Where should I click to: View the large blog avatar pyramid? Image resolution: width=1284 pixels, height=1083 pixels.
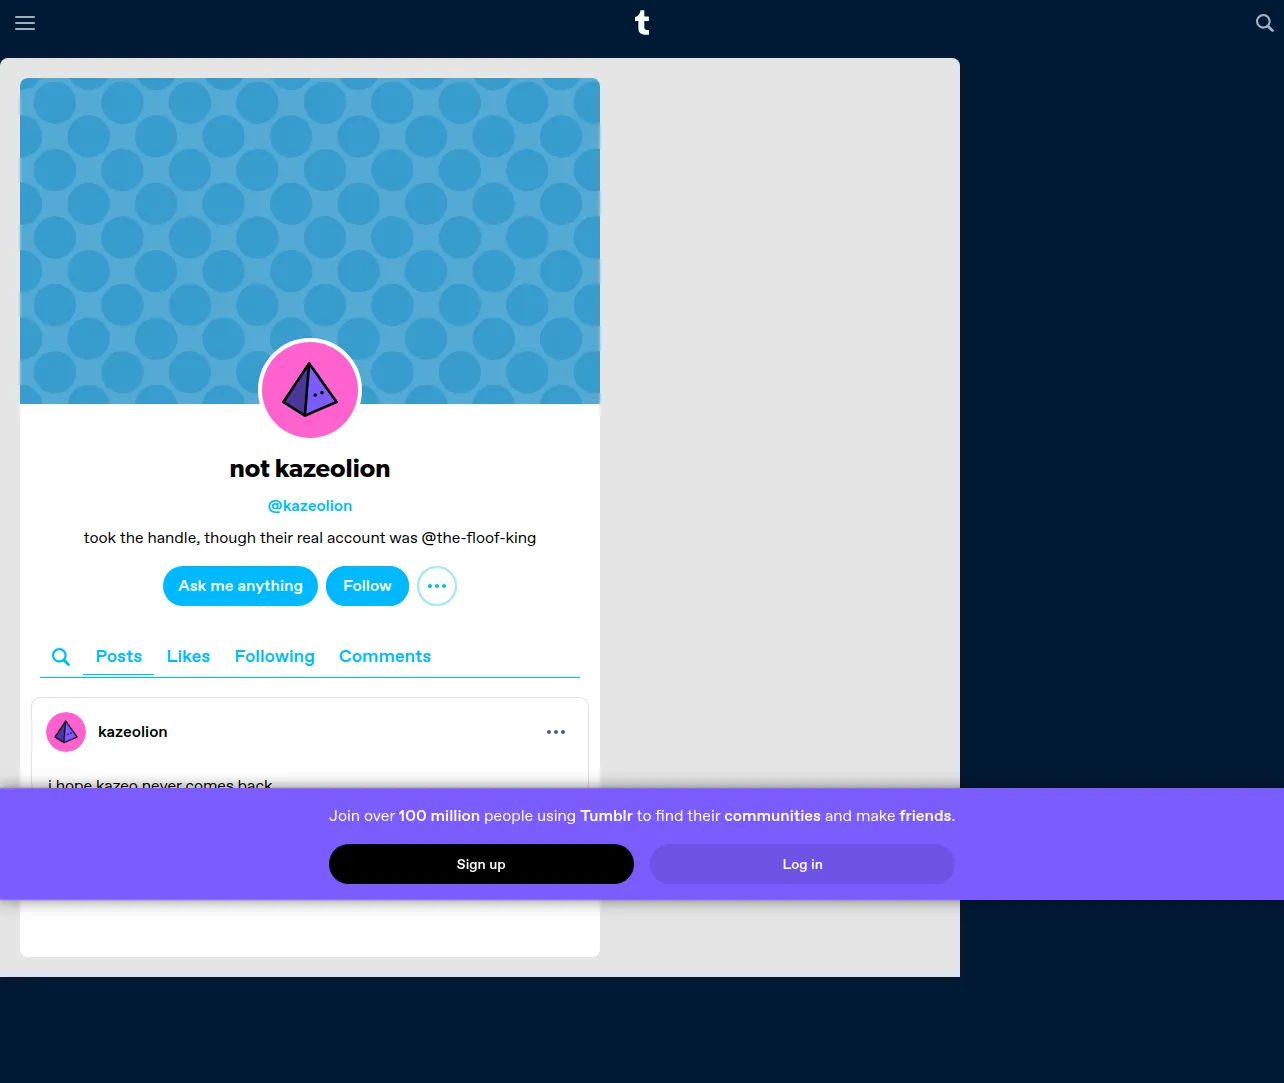point(310,389)
